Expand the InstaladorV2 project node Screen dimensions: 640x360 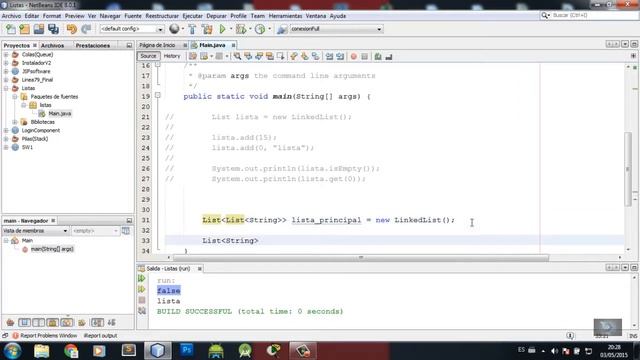click(x=6, y=63)
